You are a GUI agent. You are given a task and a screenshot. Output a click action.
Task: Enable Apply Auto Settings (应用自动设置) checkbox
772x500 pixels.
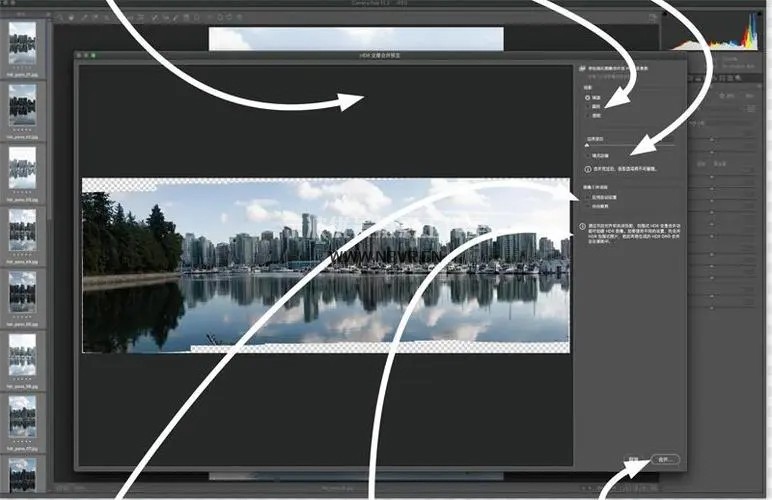click(x=587, y=198)
